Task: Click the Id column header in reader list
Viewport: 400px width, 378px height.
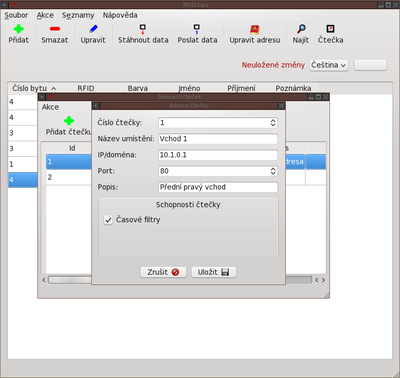Action: (72, 148)
